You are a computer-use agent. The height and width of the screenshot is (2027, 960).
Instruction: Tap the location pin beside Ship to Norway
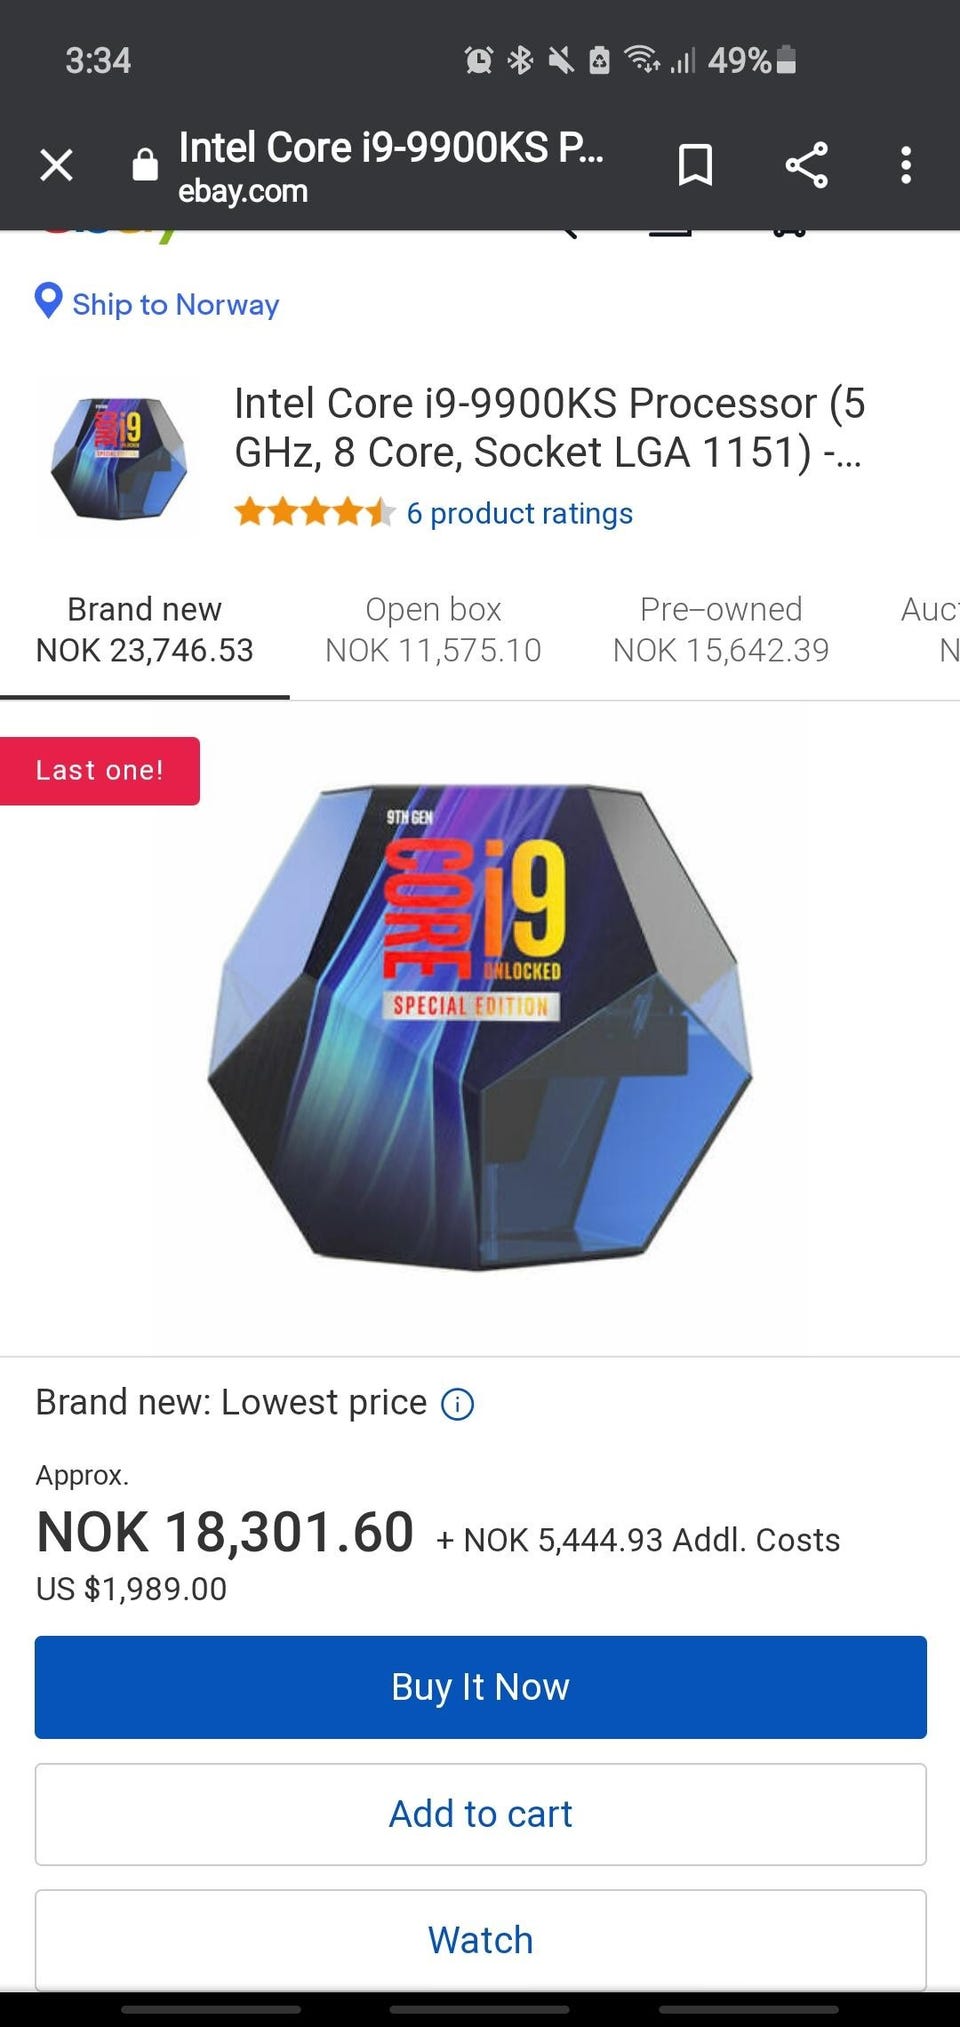pyautogui.click(x=48, y=301)
